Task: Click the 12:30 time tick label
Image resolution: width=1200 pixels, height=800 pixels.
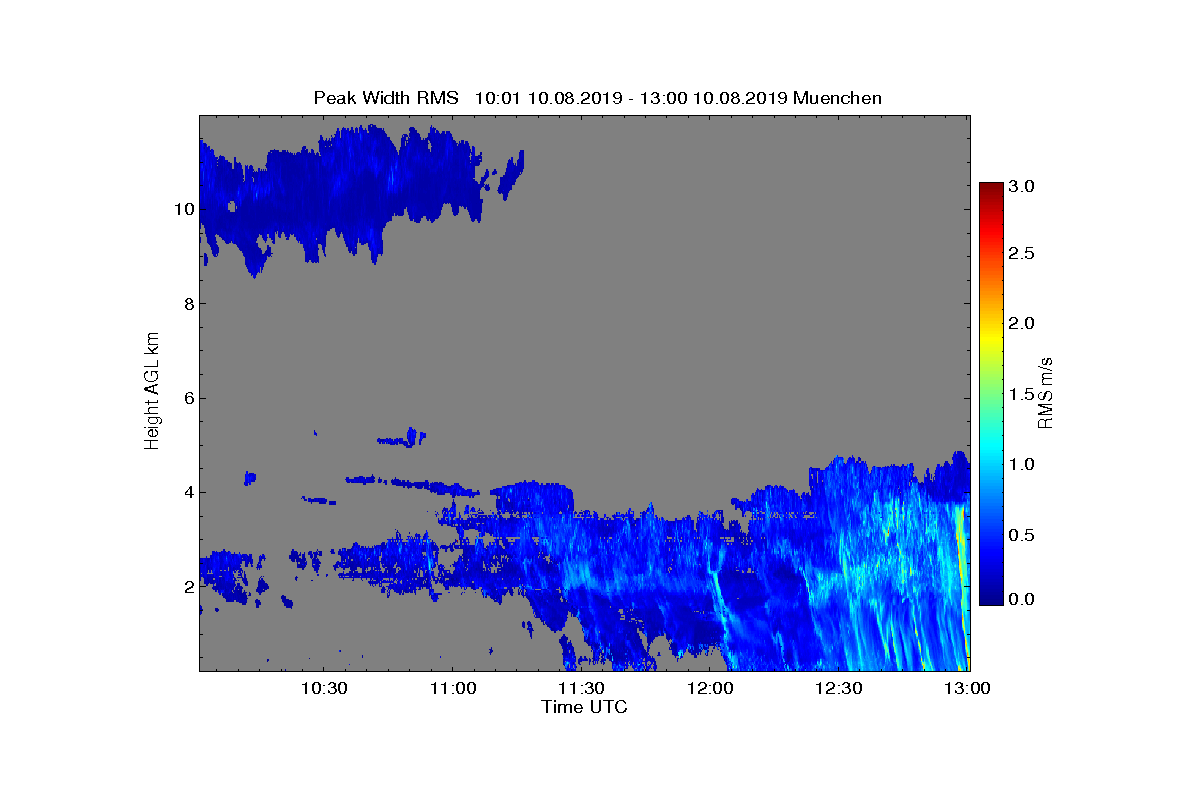Action: click(x=839, y=688)
